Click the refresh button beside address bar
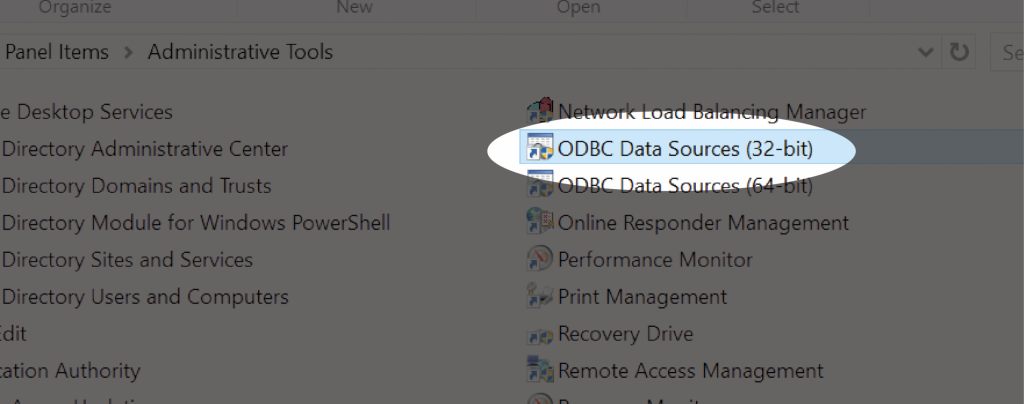This screenshot has height=404, width=1024. [x=959, y=52]
